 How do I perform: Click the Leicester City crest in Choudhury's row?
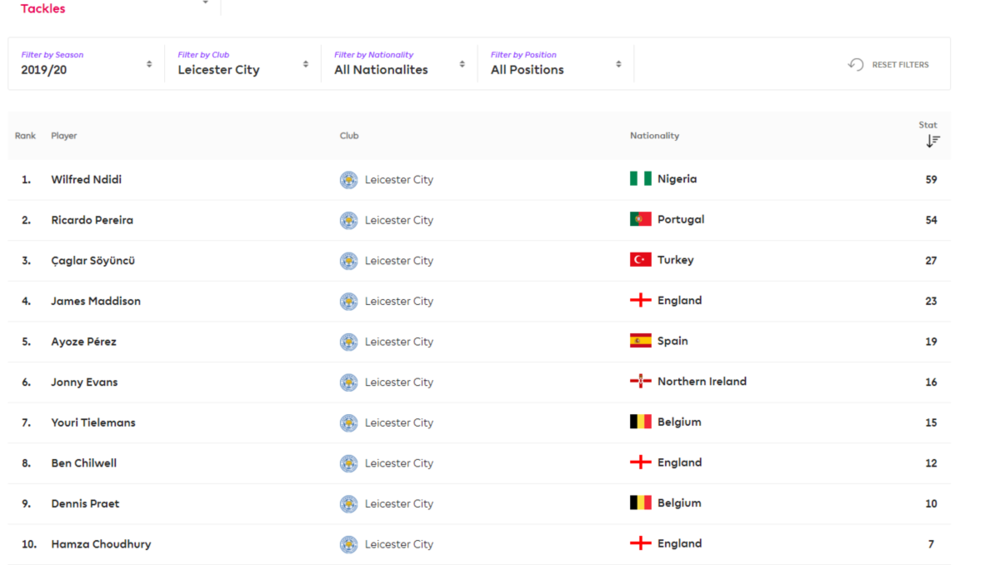coord(349,545)
